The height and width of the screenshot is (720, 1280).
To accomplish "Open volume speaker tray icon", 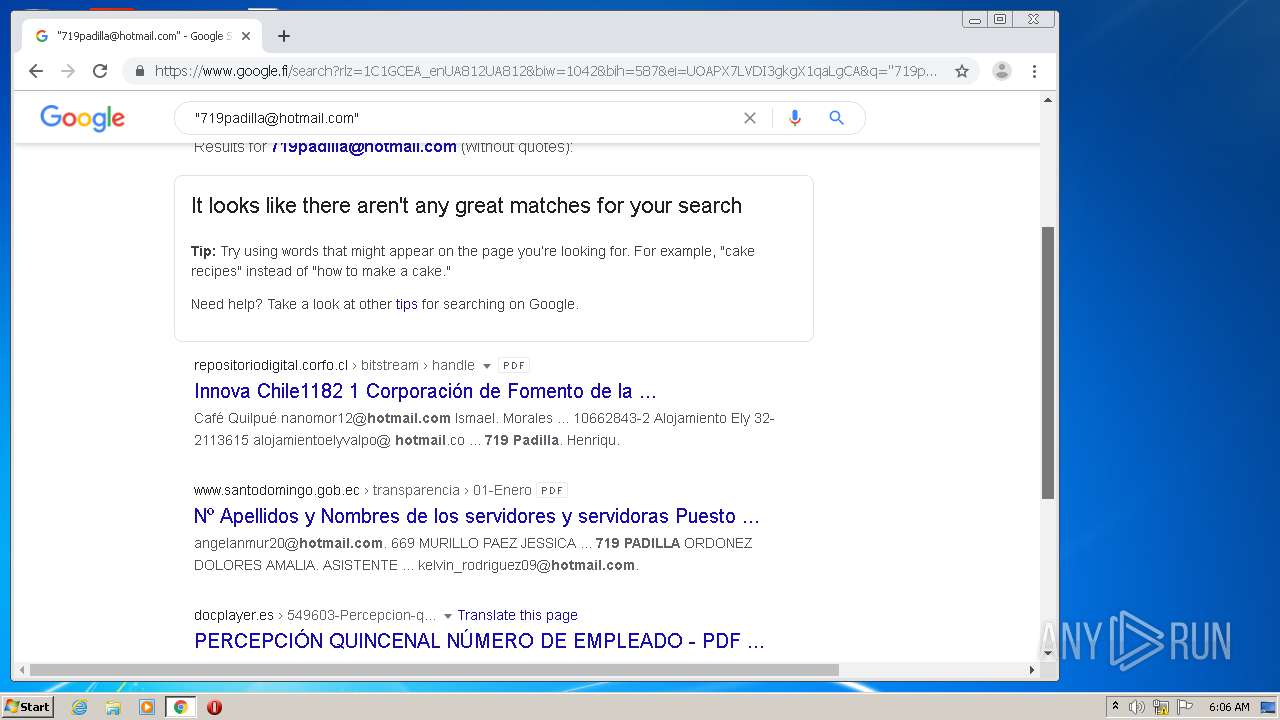I will [1137, 707].
